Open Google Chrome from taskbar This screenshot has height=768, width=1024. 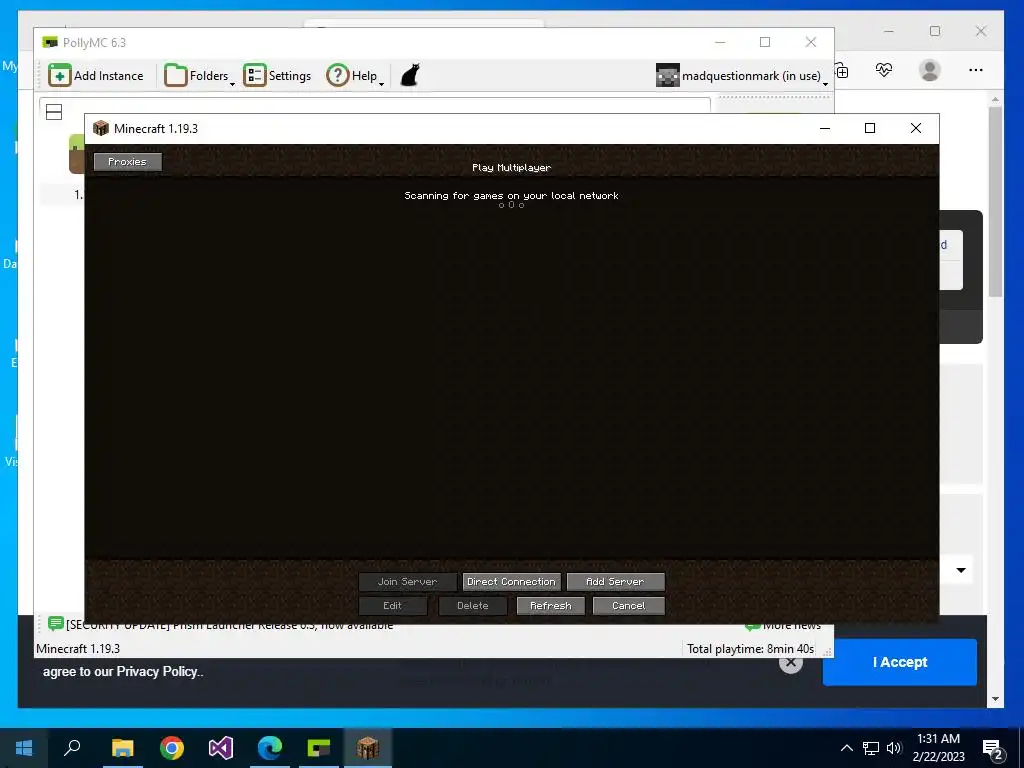172,748
